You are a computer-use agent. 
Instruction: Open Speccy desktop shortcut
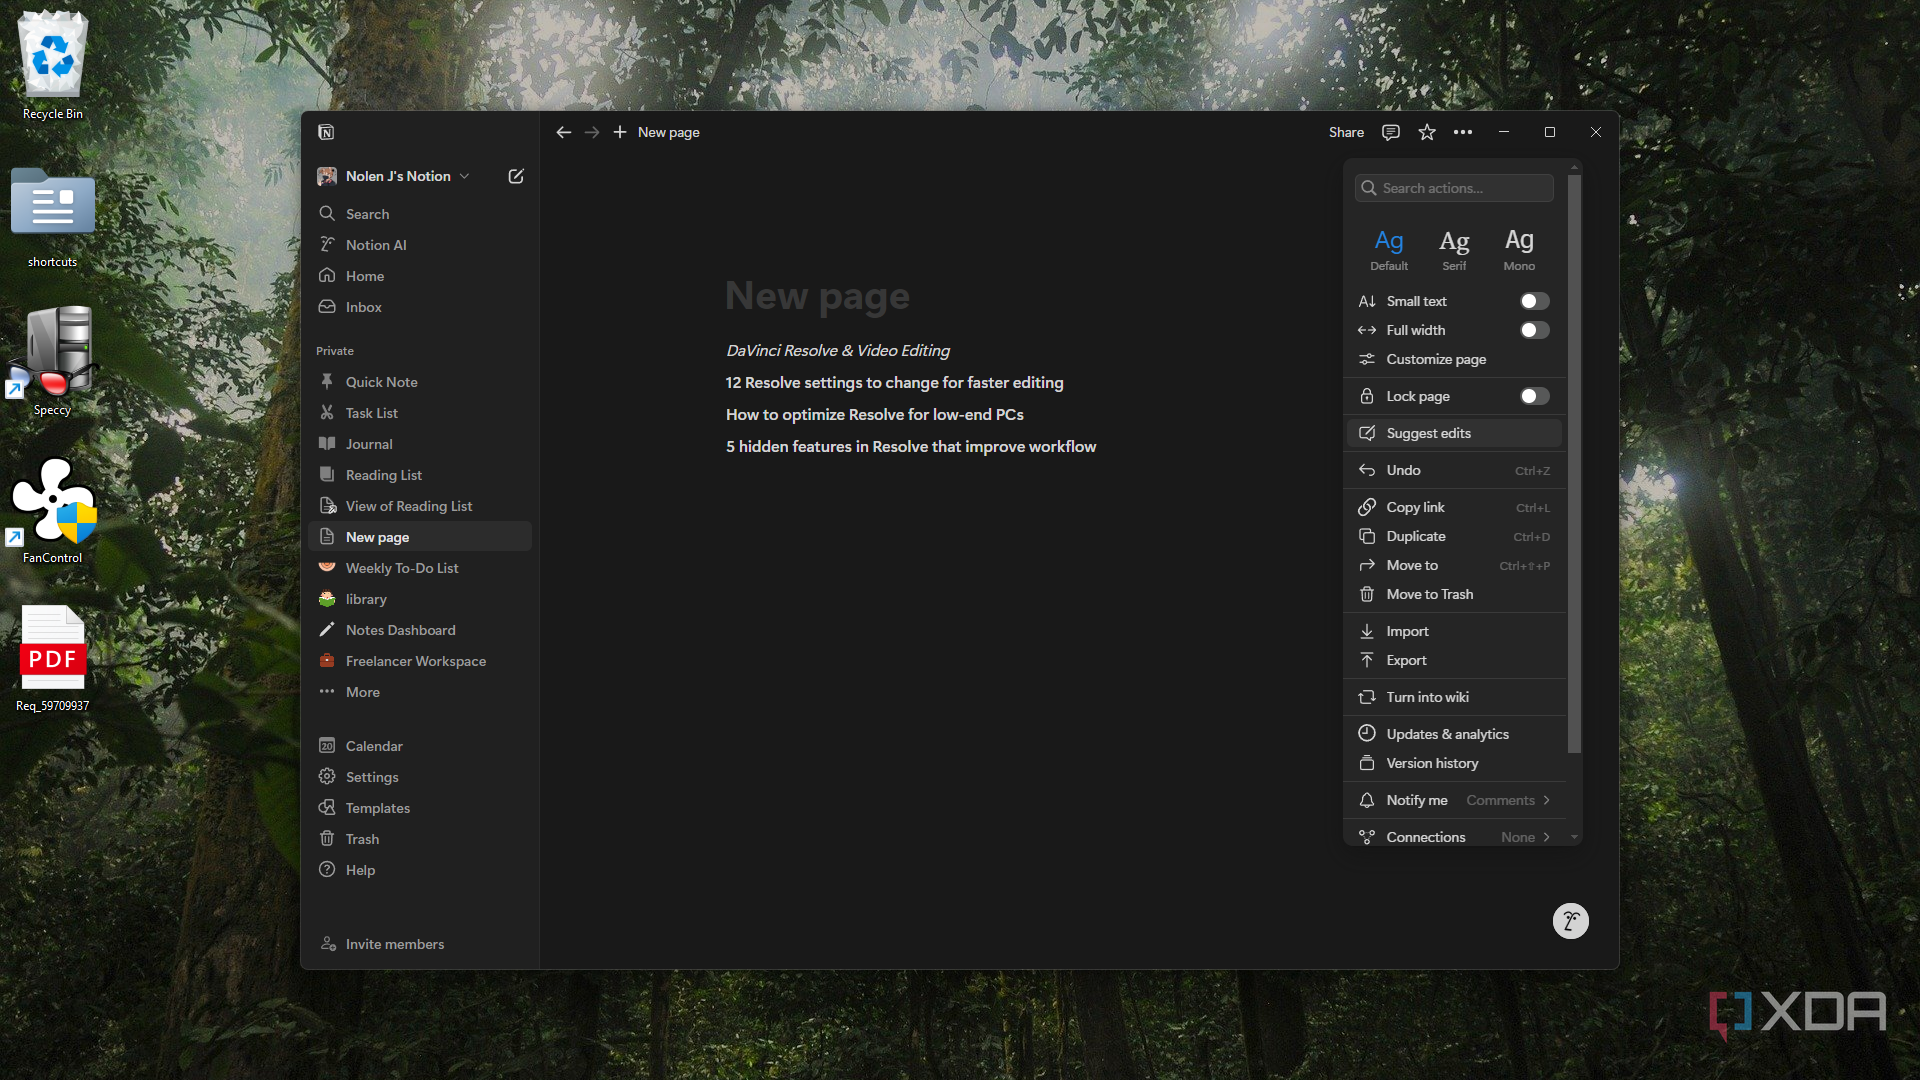[53, 361]
